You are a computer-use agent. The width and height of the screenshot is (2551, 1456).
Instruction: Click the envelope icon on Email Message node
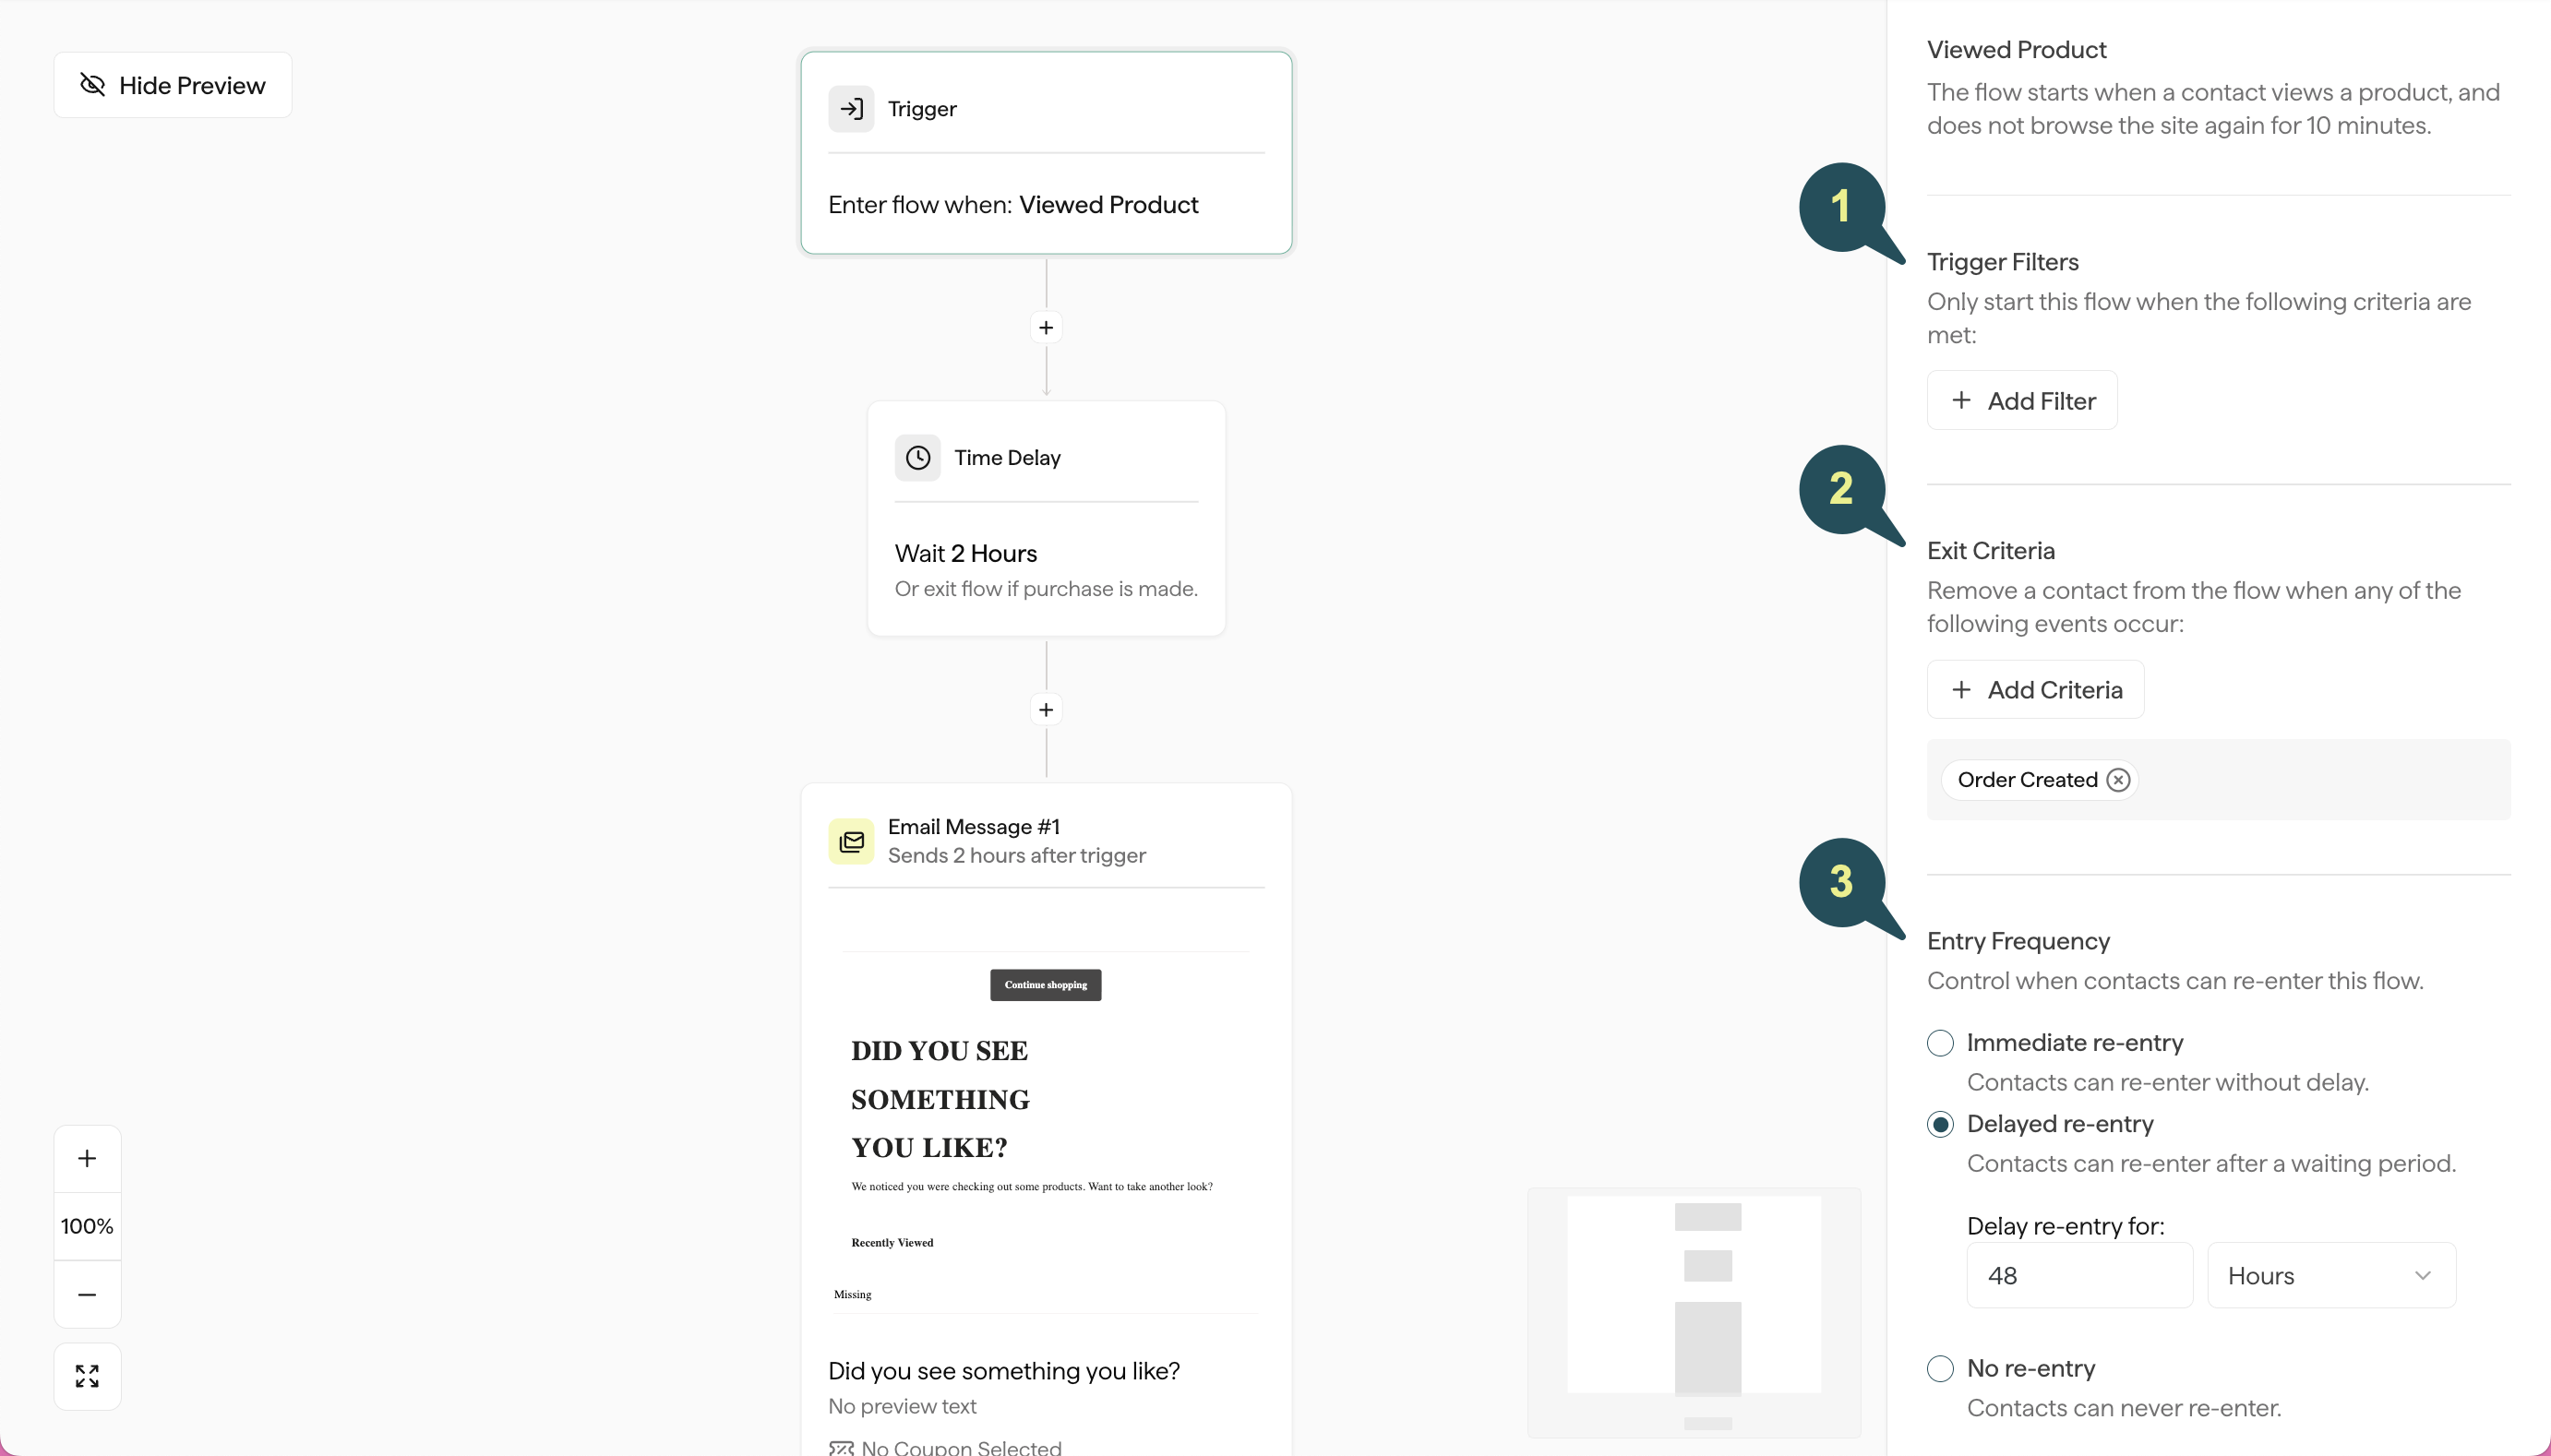click(x=850, y=841)
